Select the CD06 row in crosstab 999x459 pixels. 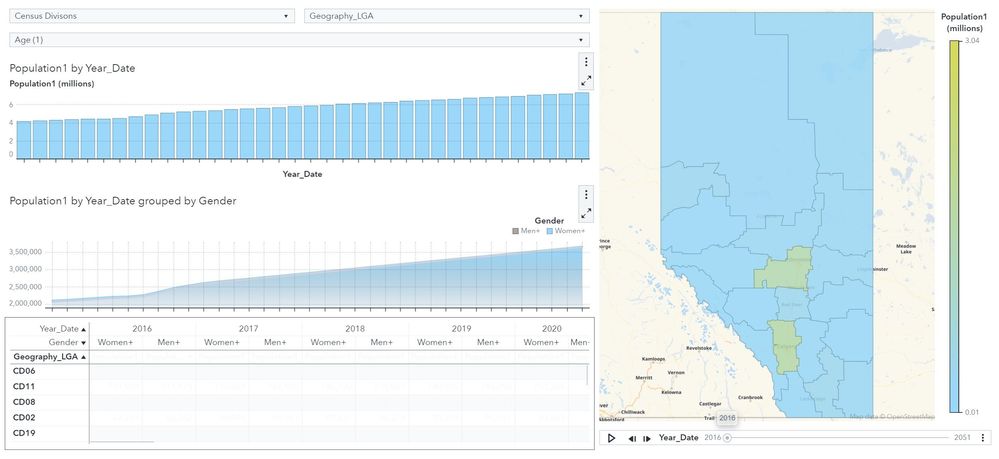point(24,371)
